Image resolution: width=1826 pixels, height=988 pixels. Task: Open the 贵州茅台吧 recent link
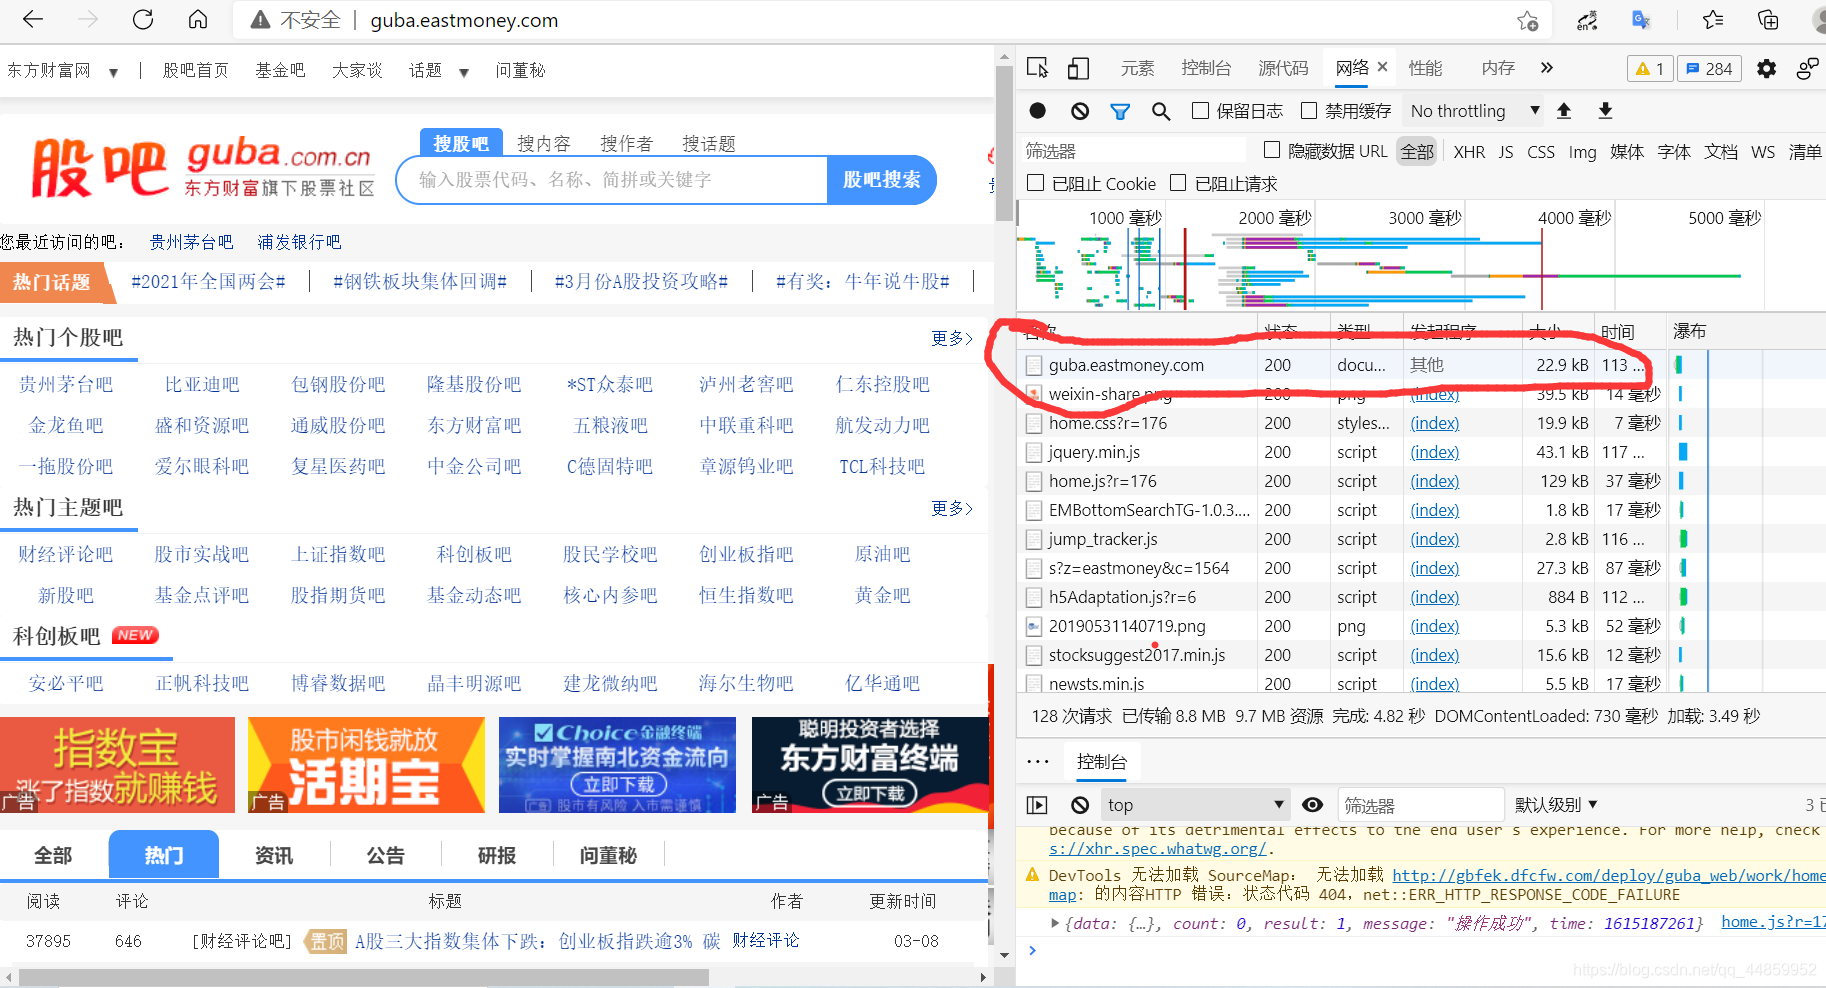click(191, 242)
